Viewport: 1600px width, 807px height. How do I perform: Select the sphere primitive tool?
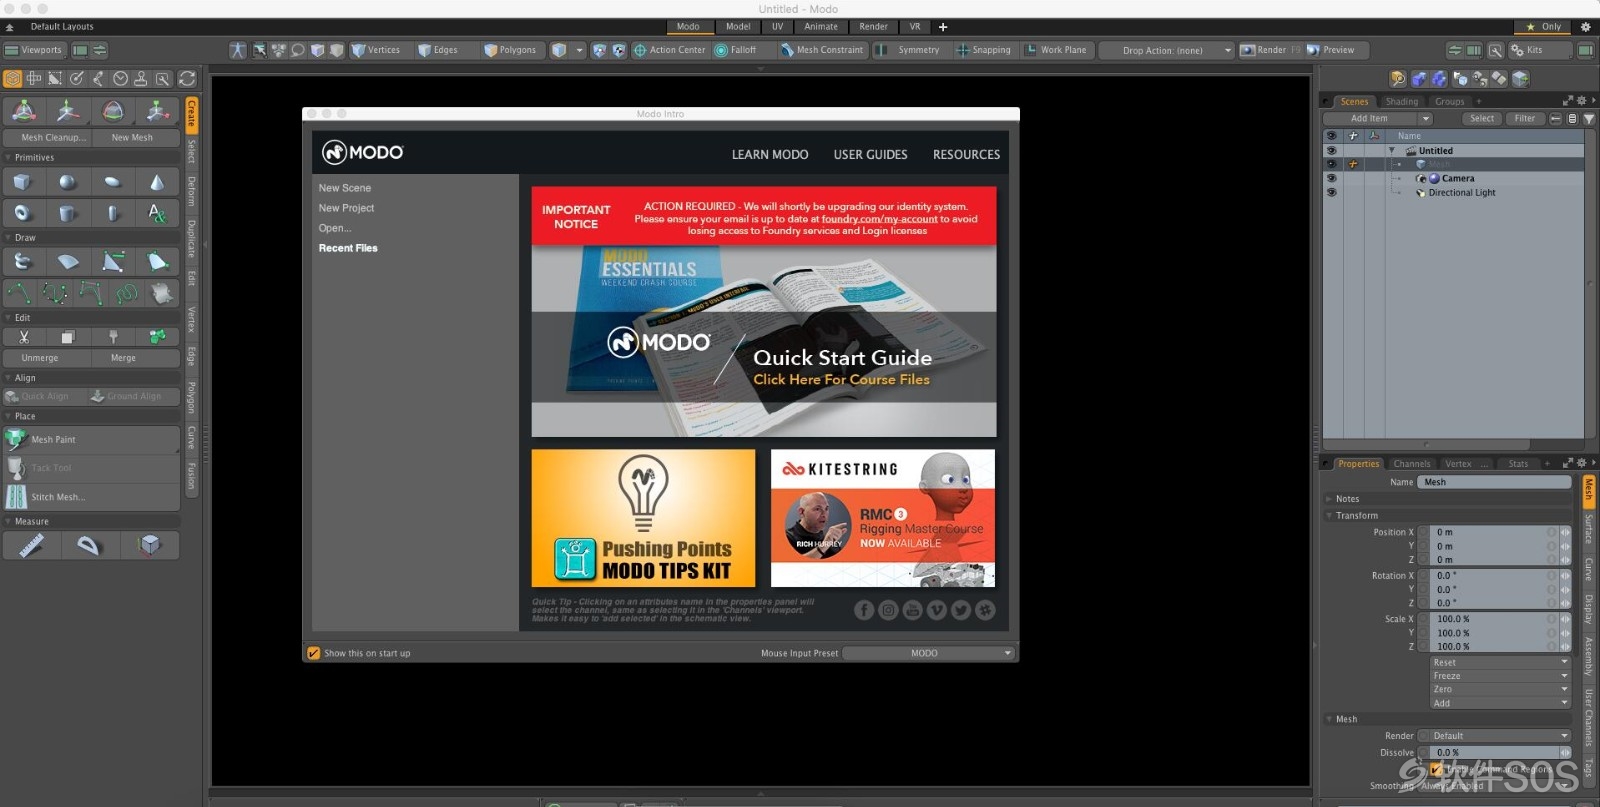68,182
